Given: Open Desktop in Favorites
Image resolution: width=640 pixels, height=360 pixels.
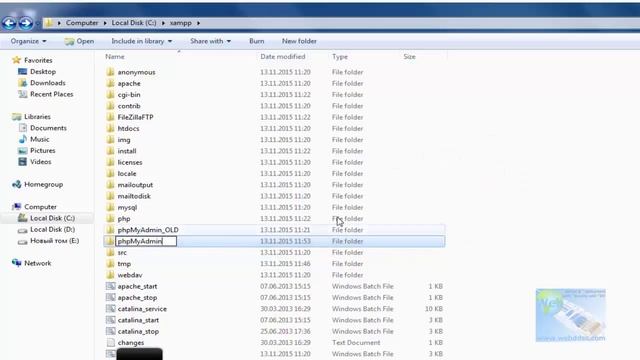Looking at the screenshot, I should click(x=43, y=71).
